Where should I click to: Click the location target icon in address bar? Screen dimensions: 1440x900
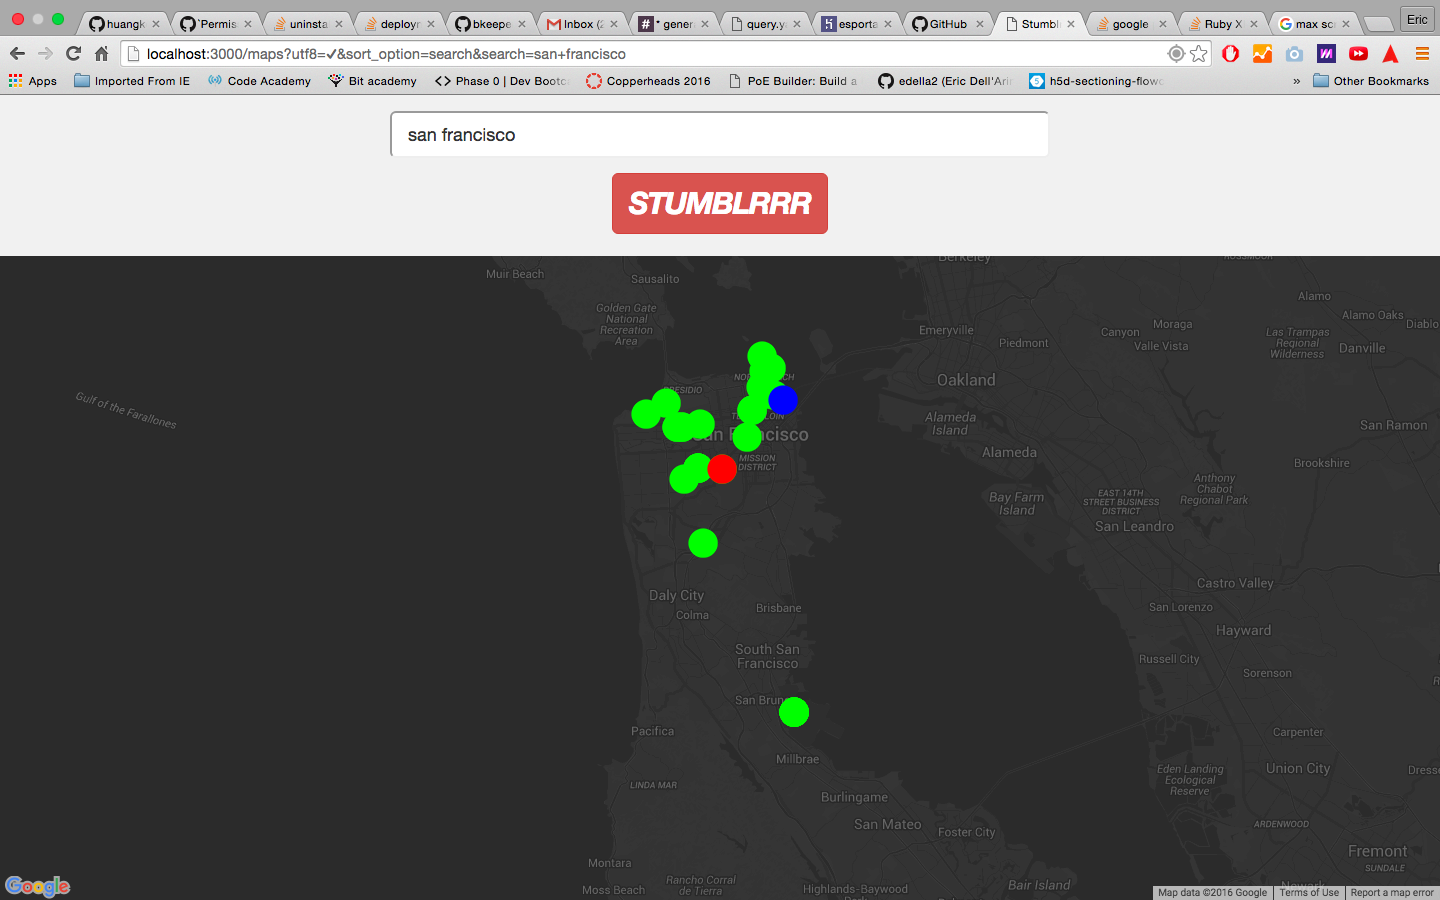pos(1176,54)
